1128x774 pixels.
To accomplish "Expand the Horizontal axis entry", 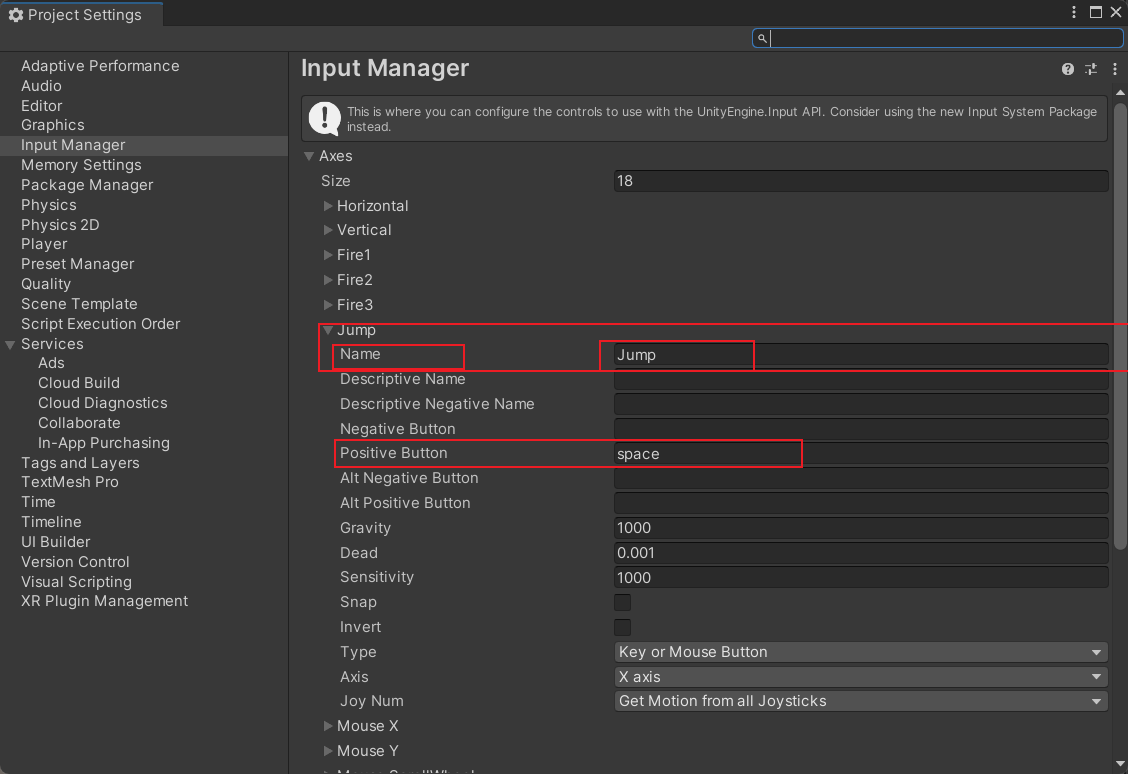I will click(x=328, y=206).
